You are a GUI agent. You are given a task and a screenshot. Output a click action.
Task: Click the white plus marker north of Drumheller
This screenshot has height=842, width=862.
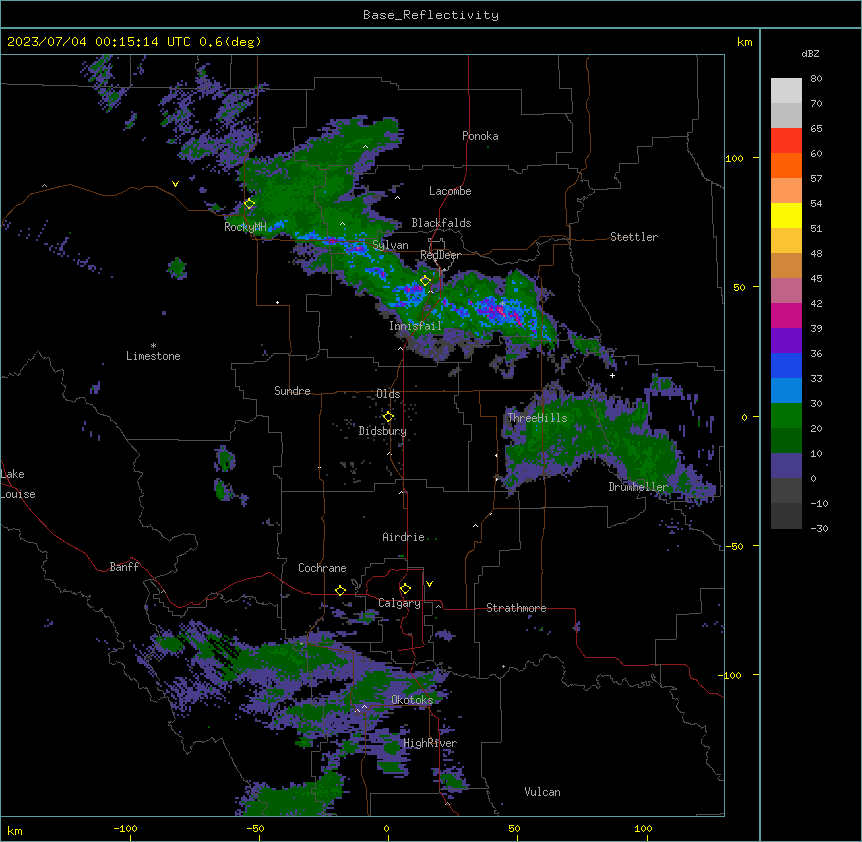(612, 375)
